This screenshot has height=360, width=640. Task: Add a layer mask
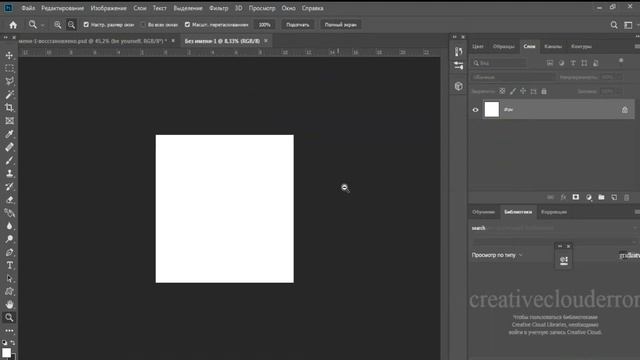576,198
